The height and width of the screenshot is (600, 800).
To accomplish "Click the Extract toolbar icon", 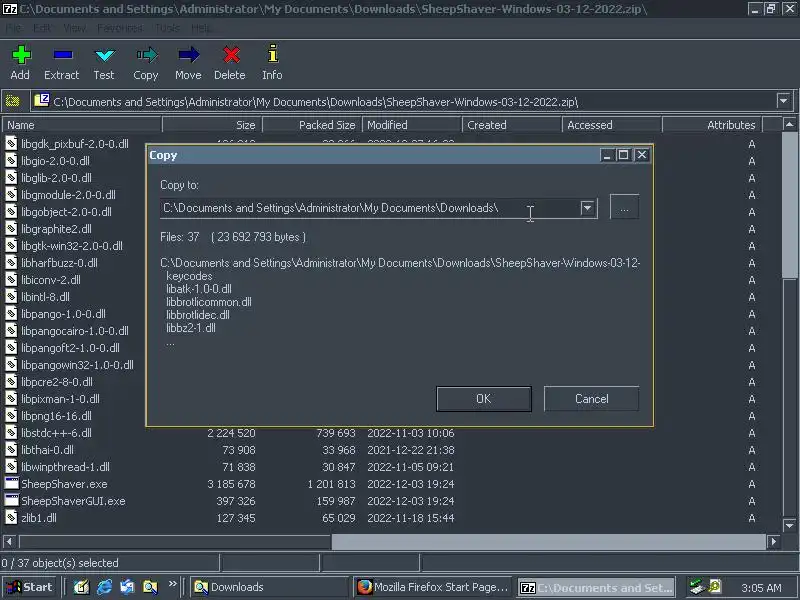I will [x=63, y=55].
